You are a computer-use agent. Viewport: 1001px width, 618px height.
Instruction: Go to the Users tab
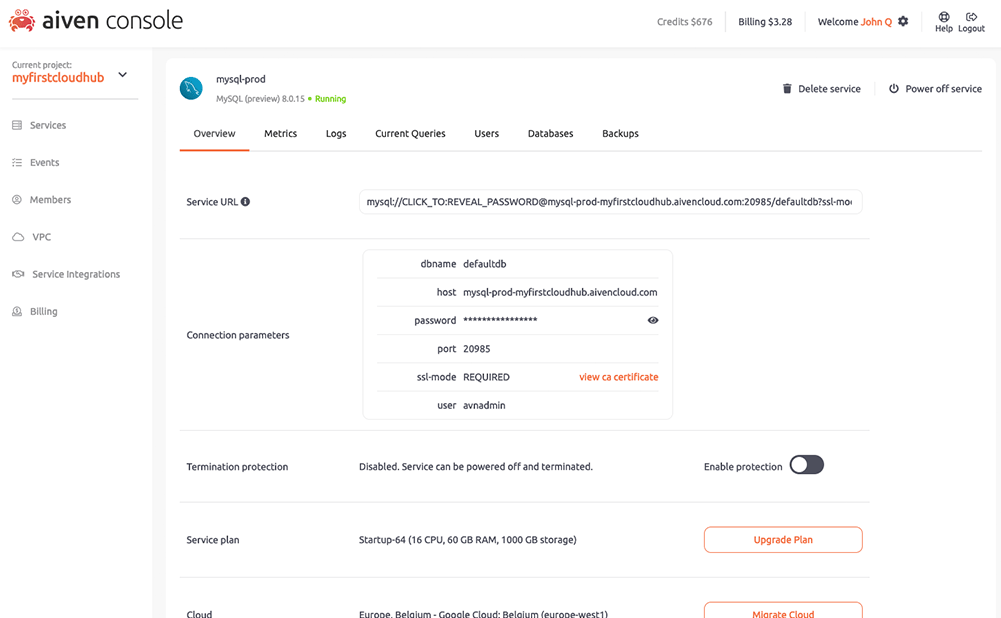point(486,133)
